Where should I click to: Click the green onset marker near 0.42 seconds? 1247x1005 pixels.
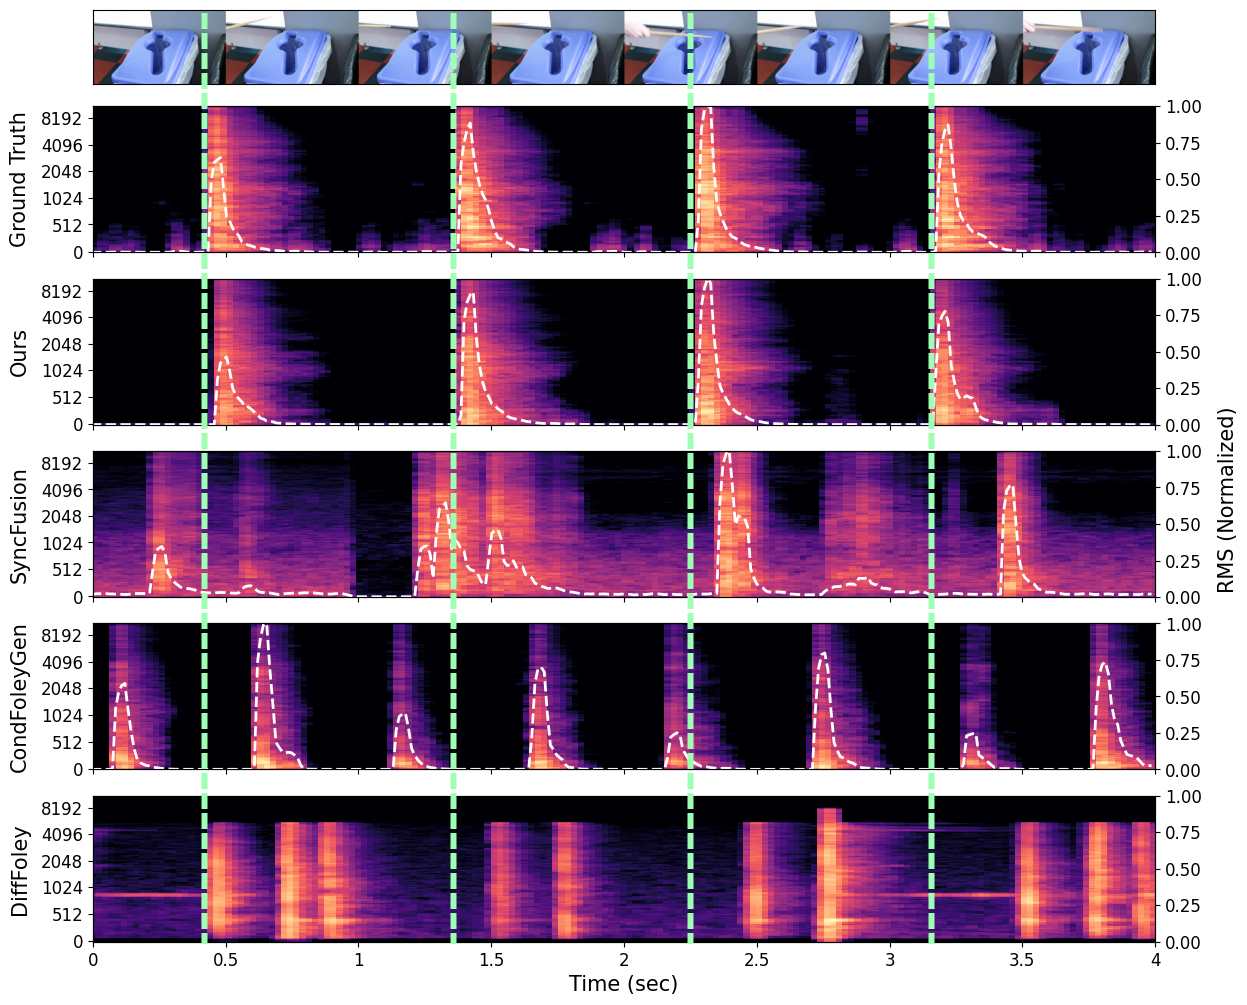pyautogui.click(x=205, y=477)
